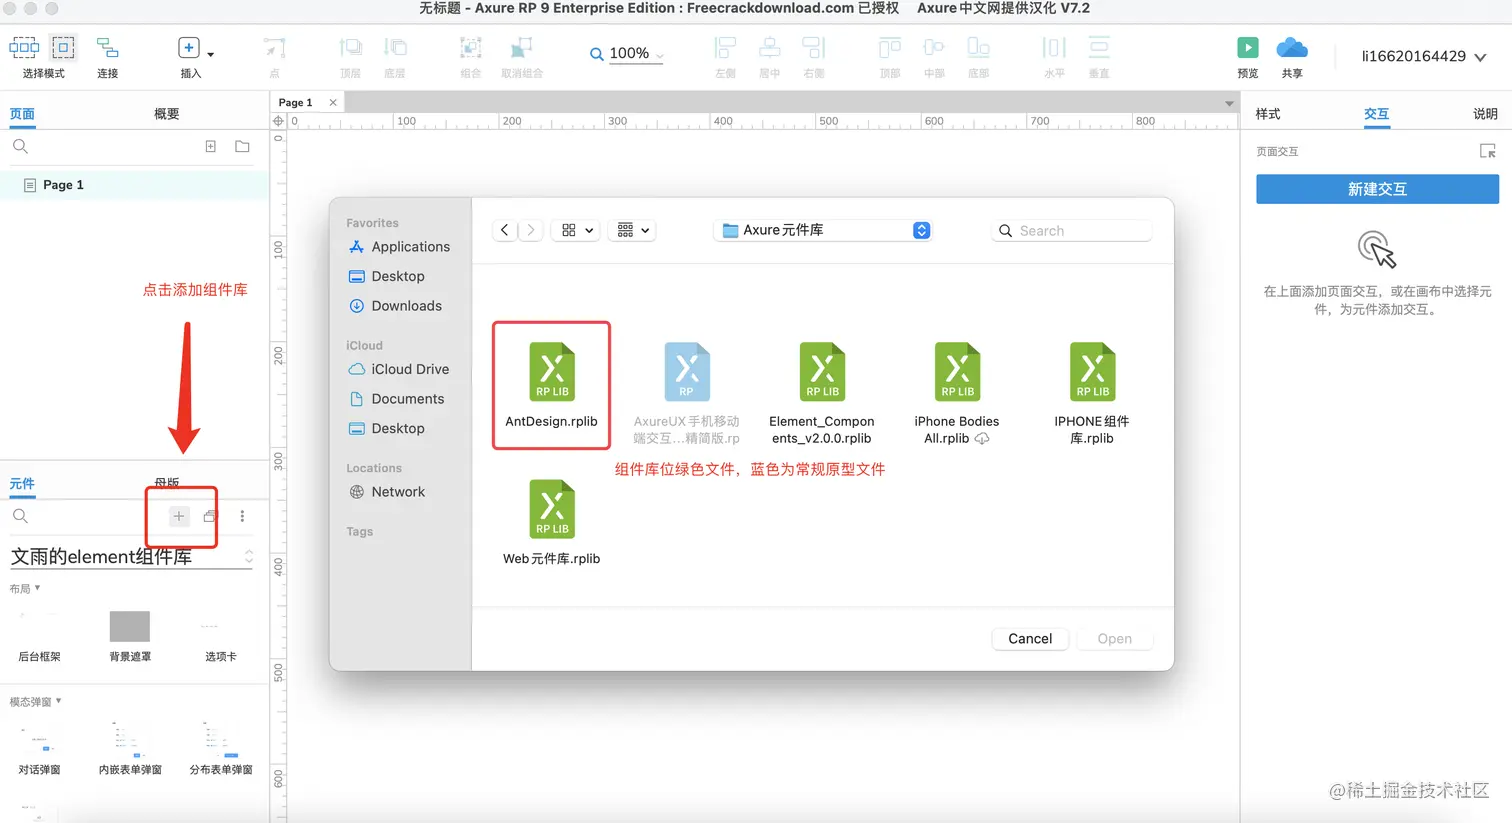
Task: Open the three-dot library options menu
Action: click(242, 516)
